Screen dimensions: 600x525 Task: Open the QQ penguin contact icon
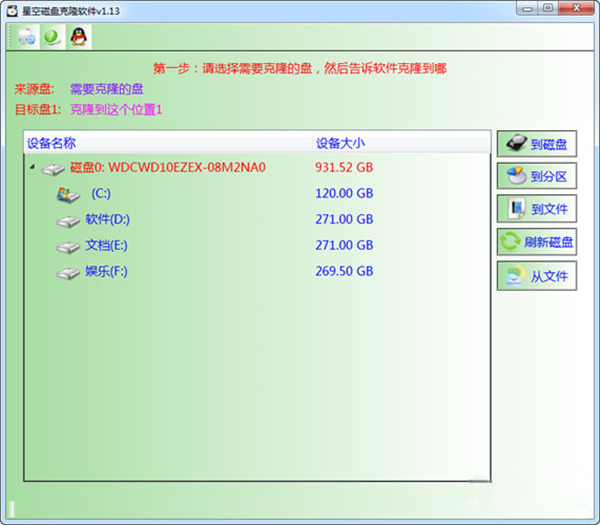click(x=77, y=36)
